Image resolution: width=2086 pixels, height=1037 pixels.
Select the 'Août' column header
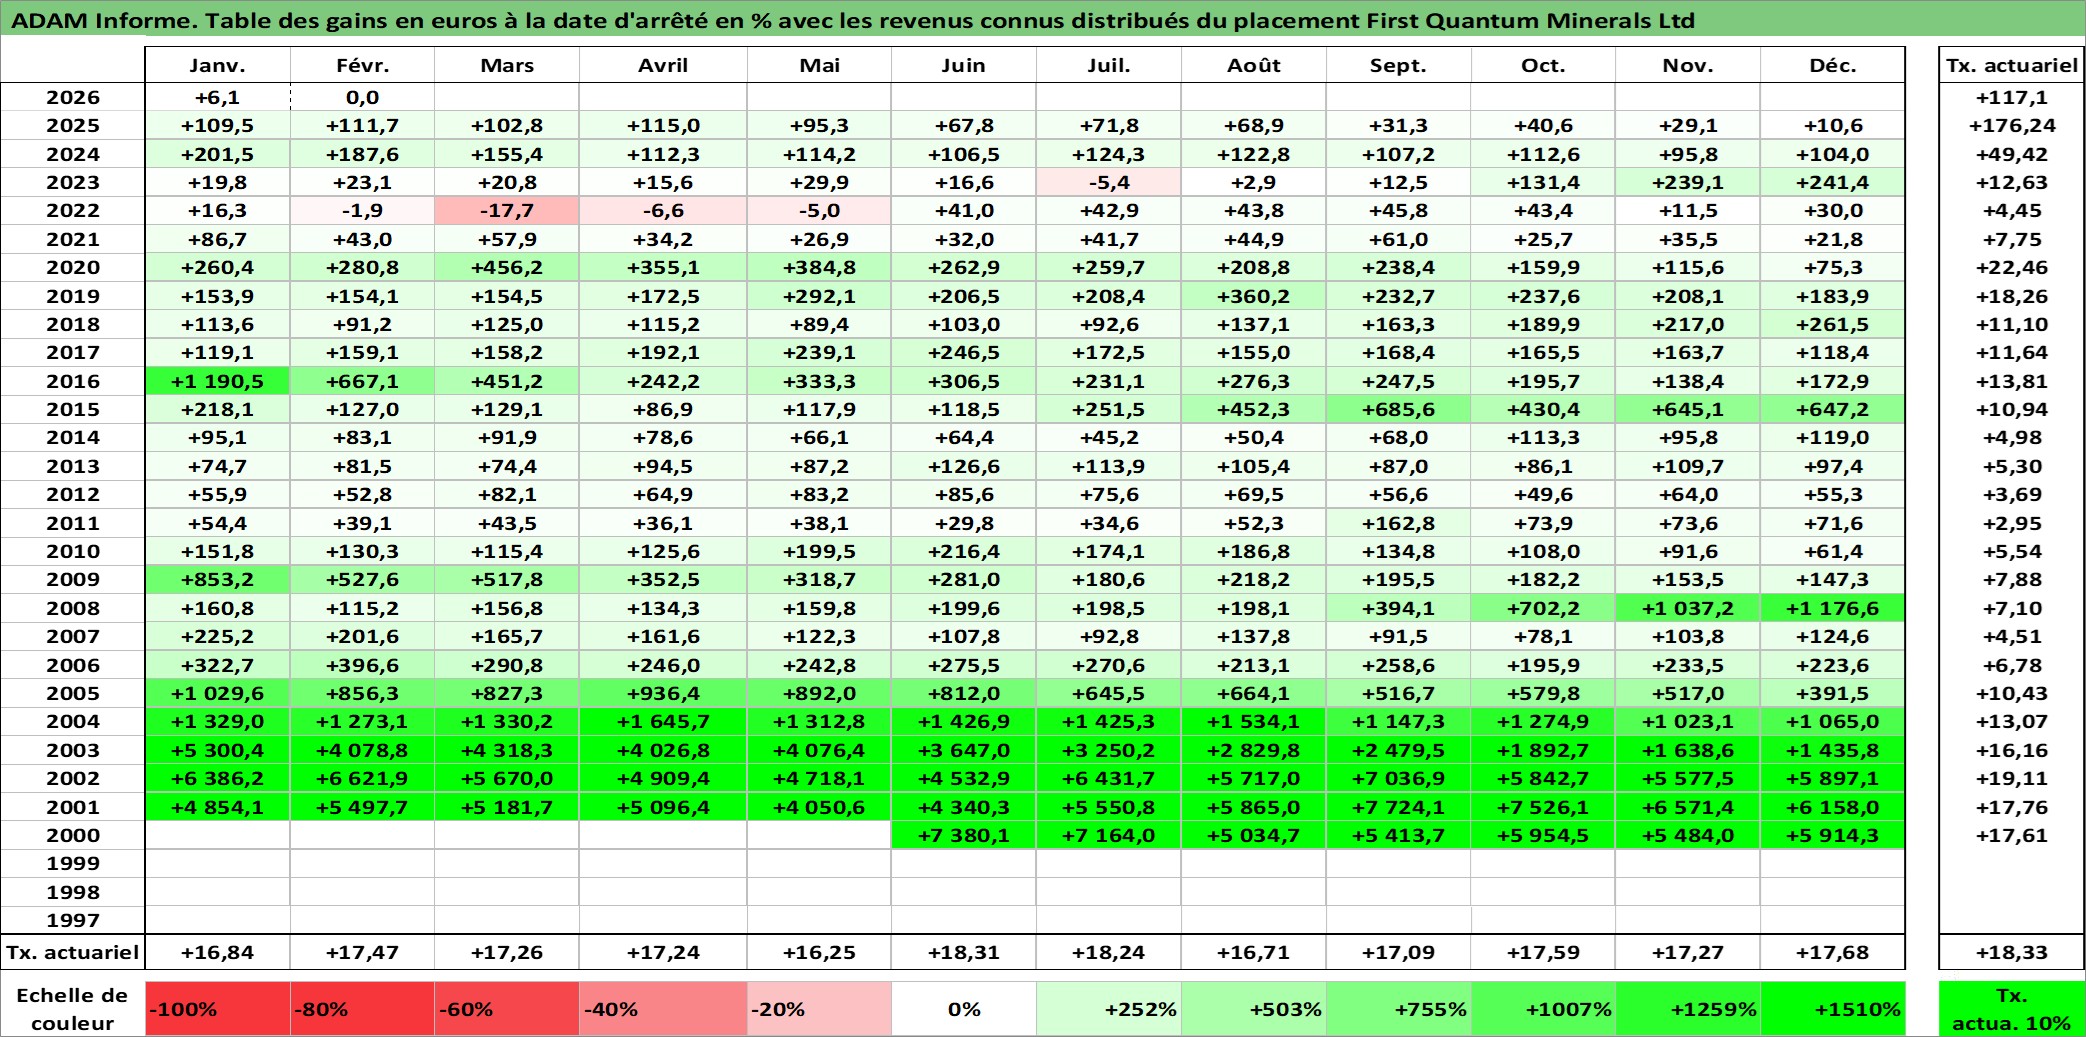(x=1254, y=65)
